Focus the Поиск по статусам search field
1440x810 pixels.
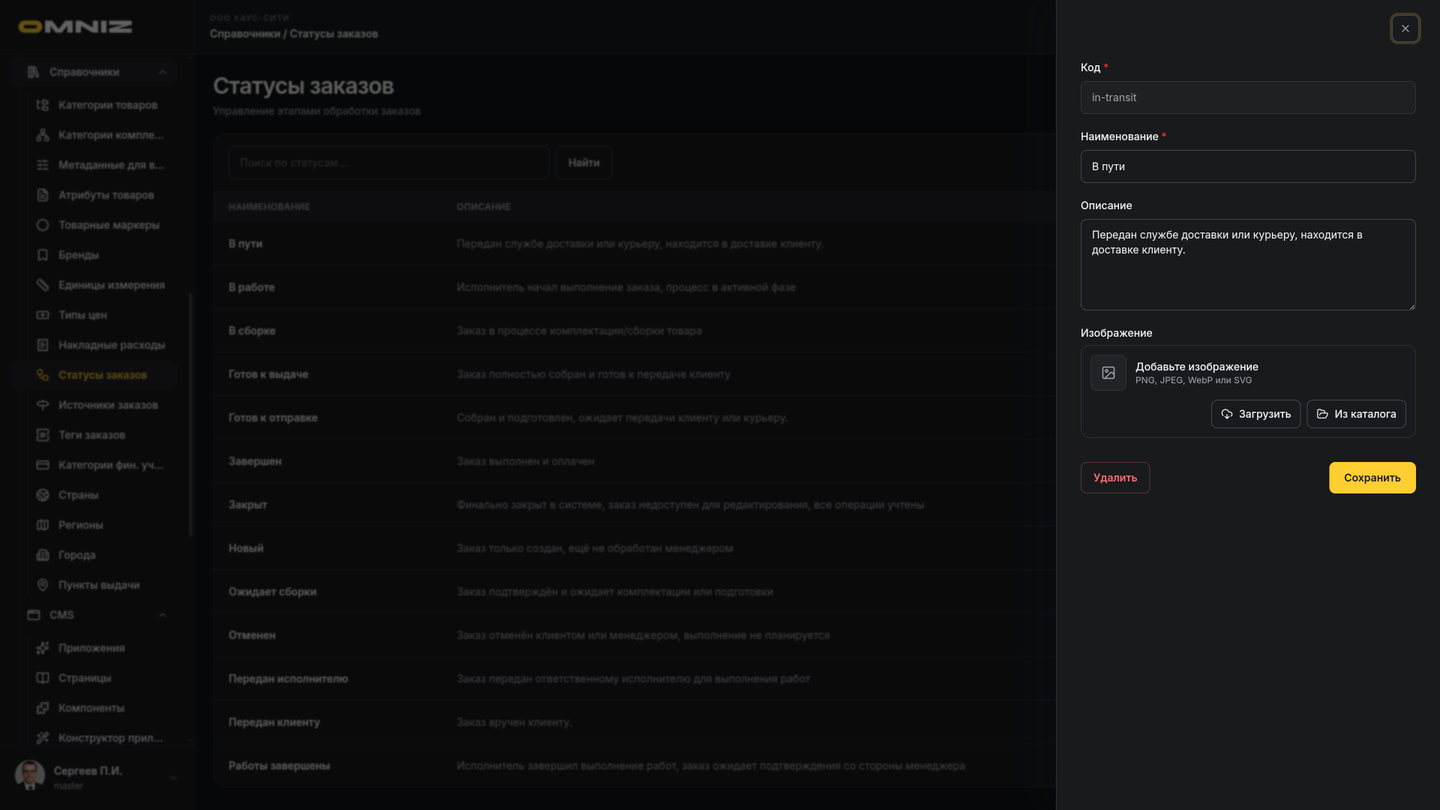(389, 162)
